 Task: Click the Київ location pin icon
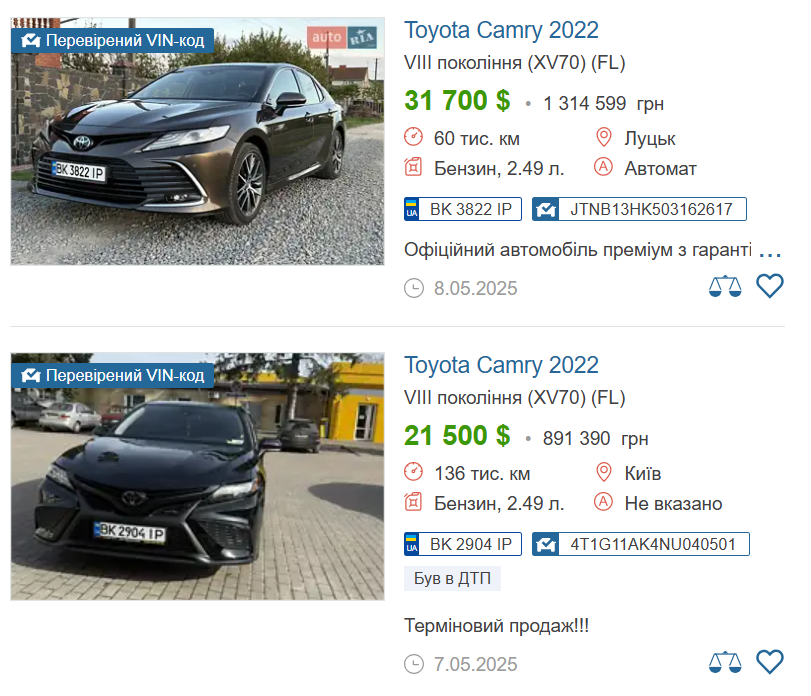pyautogui.click(x=603, y=473)
